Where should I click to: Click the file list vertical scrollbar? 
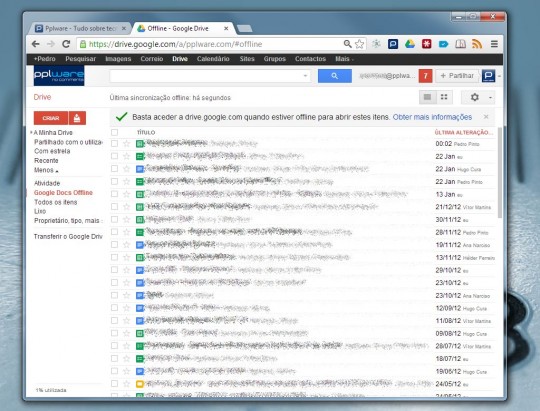tap(499, 172)
